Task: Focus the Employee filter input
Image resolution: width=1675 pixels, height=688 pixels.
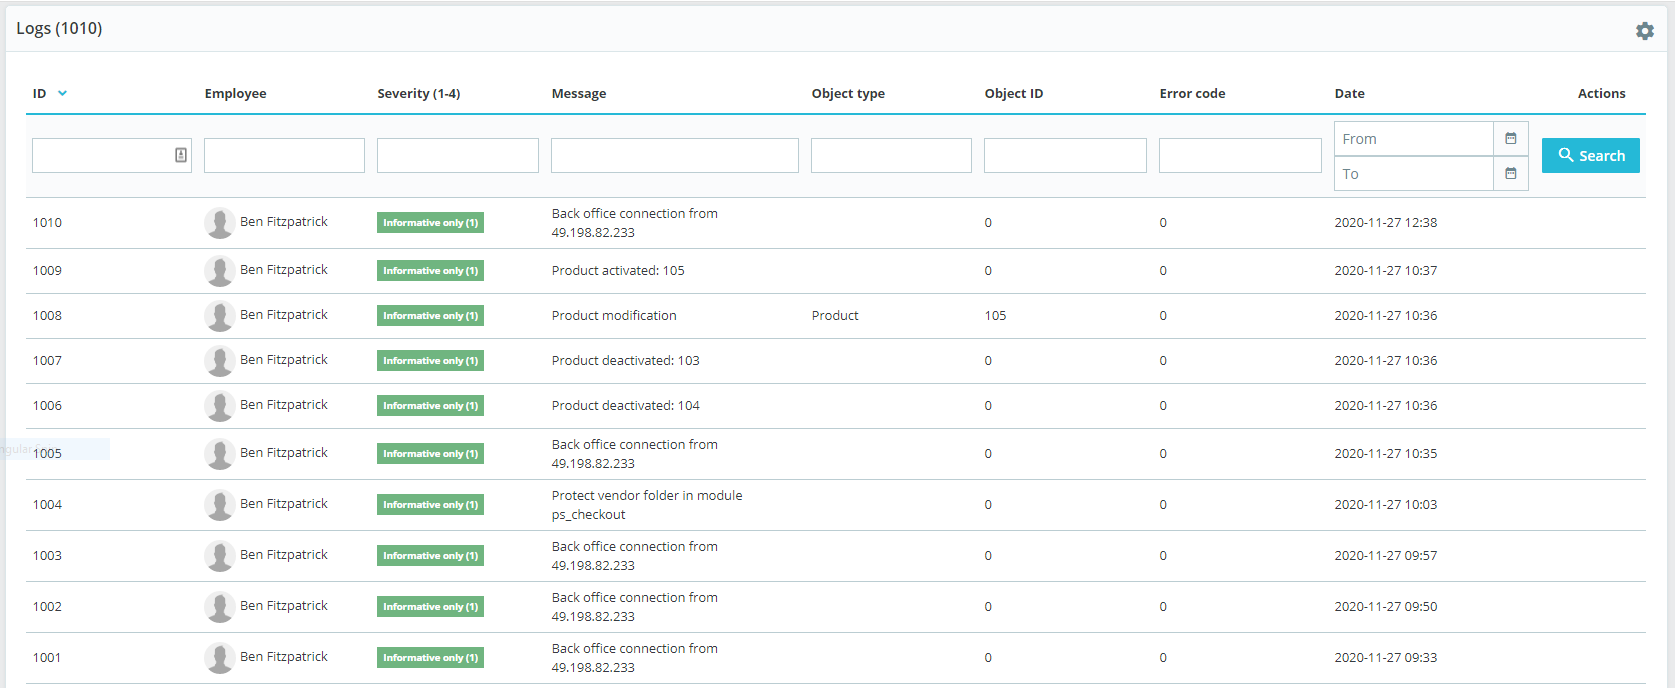Action: (x=284, y=155)
